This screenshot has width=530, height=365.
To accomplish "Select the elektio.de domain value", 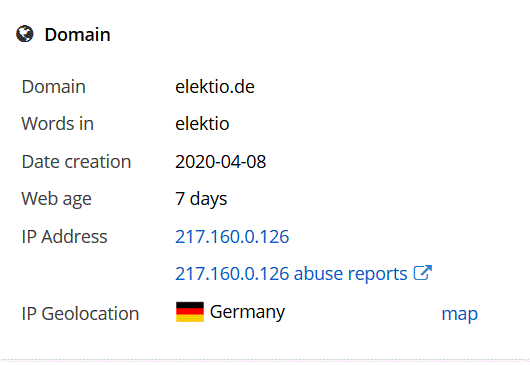I will (x=215, y=87).
